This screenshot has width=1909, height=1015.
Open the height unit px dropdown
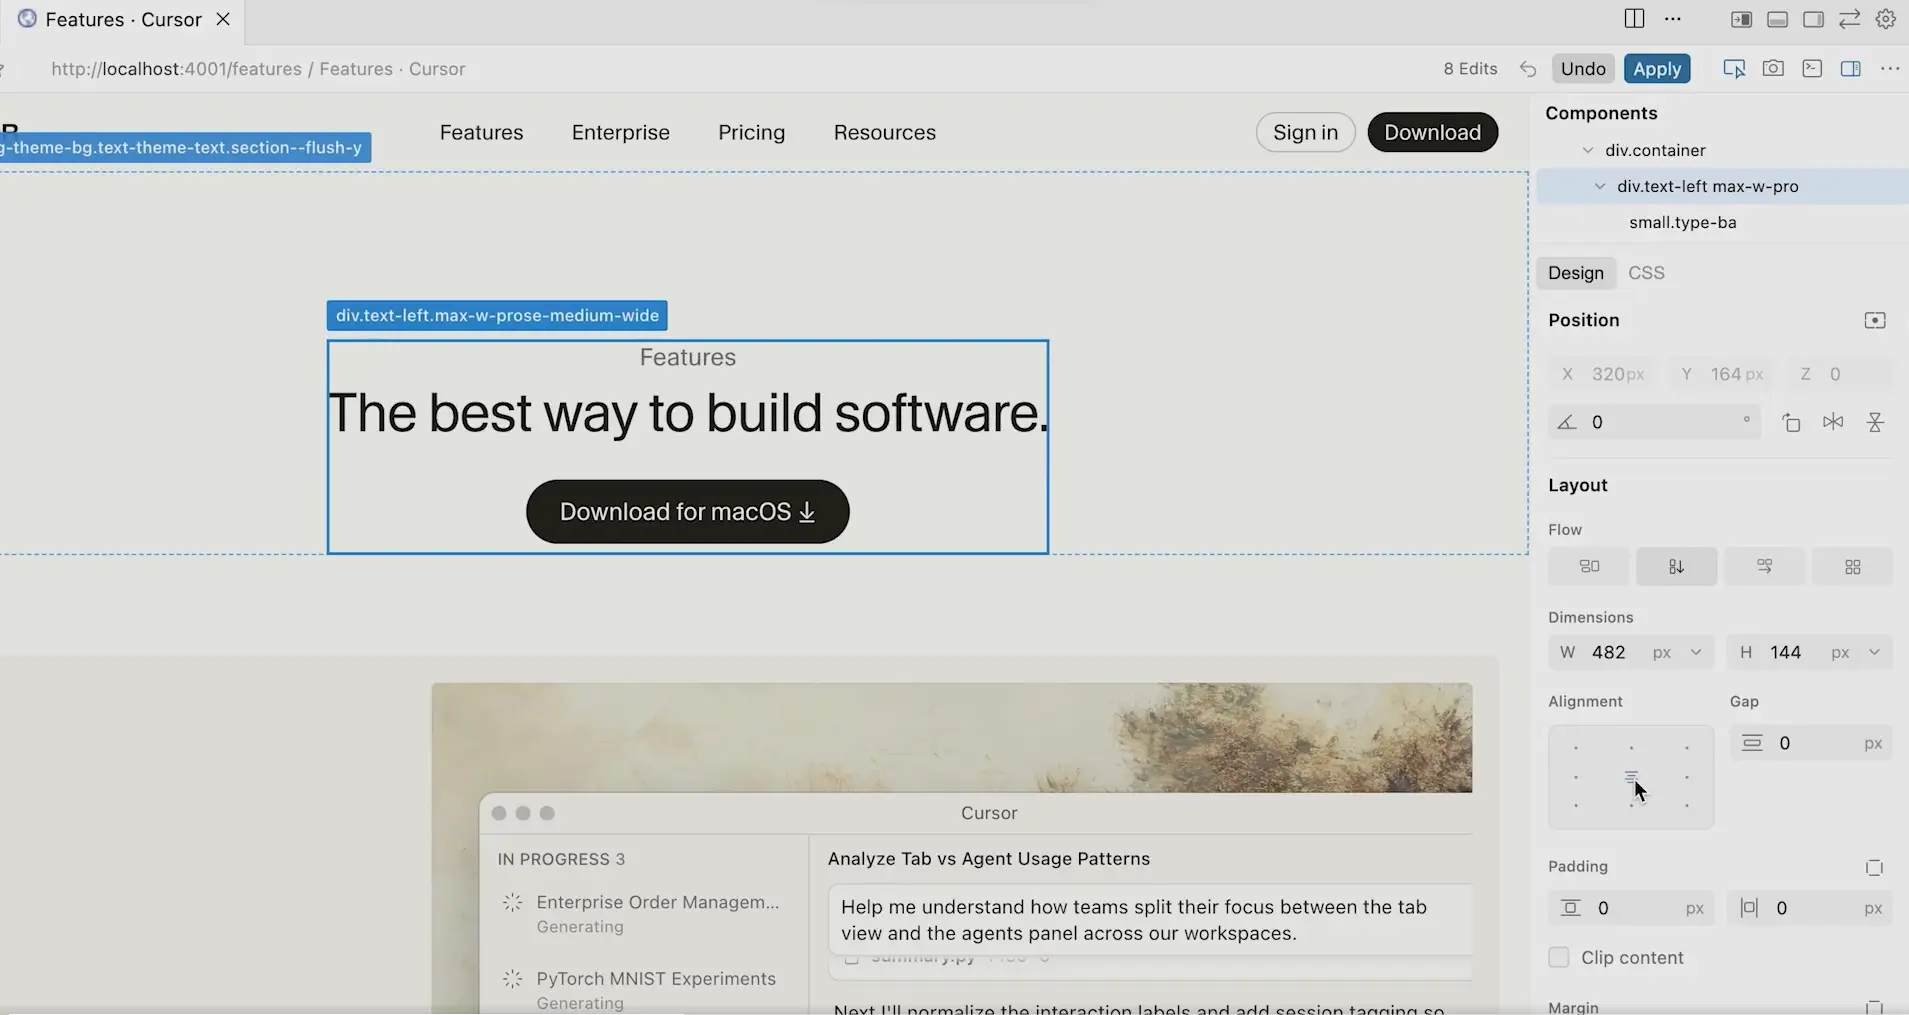tap(1857, 652)
